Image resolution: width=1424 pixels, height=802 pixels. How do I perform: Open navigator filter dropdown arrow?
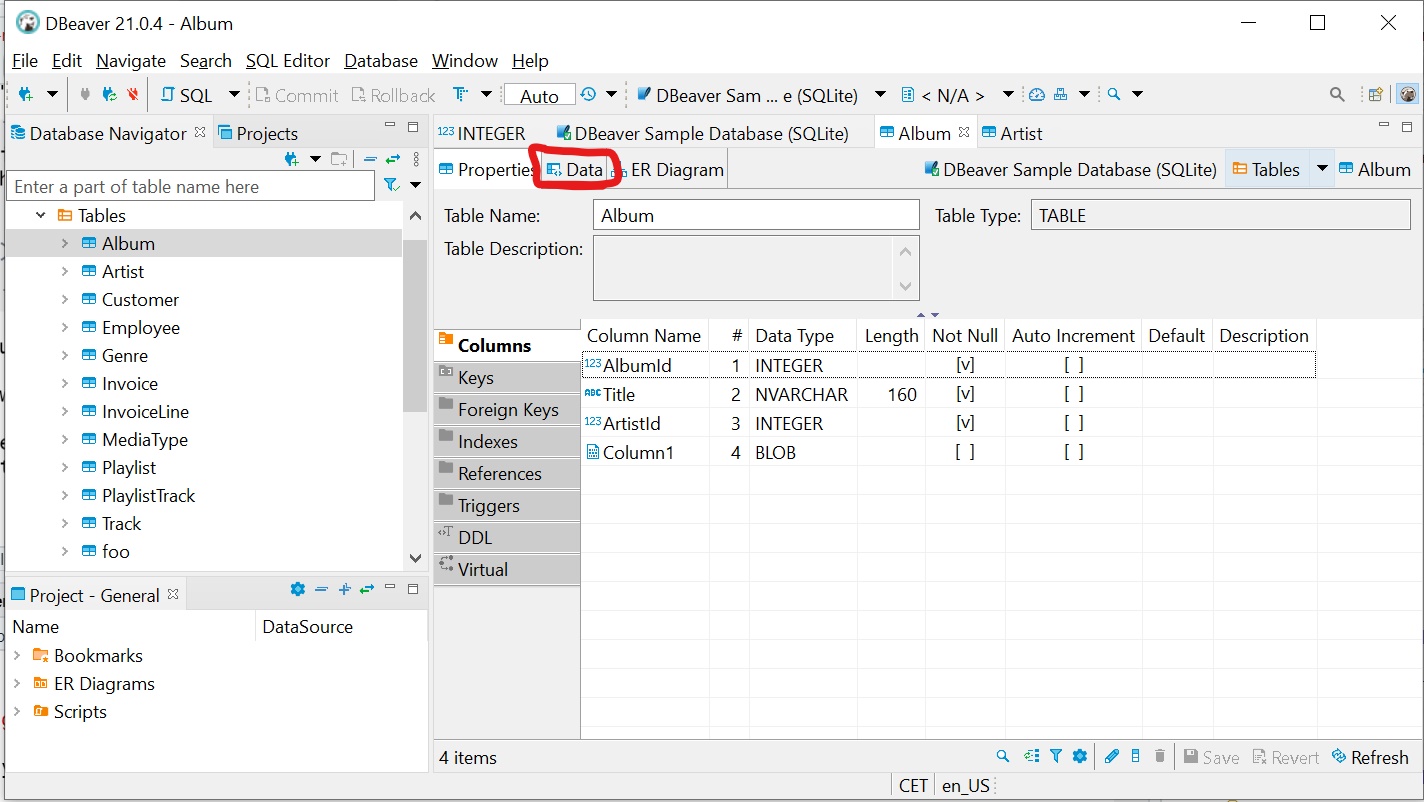tap(415, 186)
